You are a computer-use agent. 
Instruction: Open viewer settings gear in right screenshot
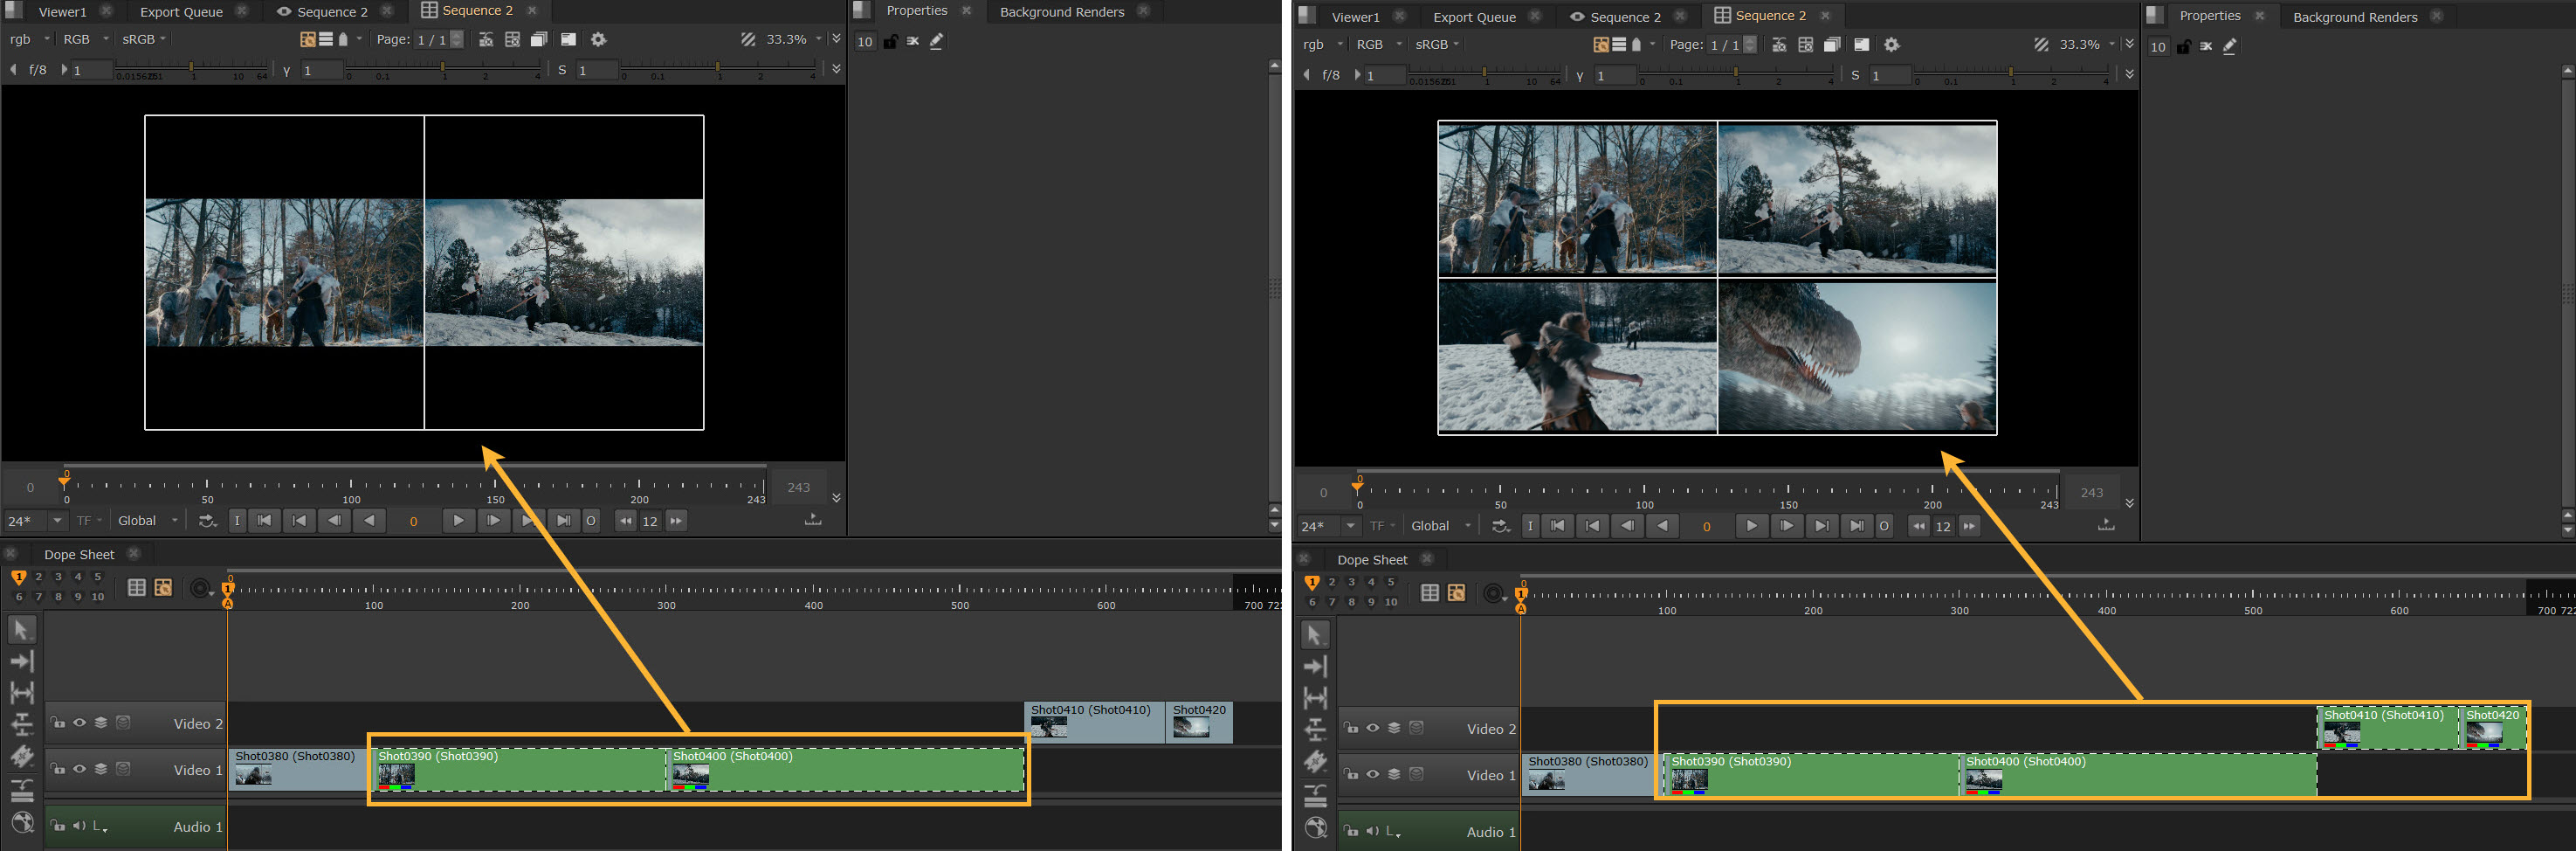coord(1891,45)
